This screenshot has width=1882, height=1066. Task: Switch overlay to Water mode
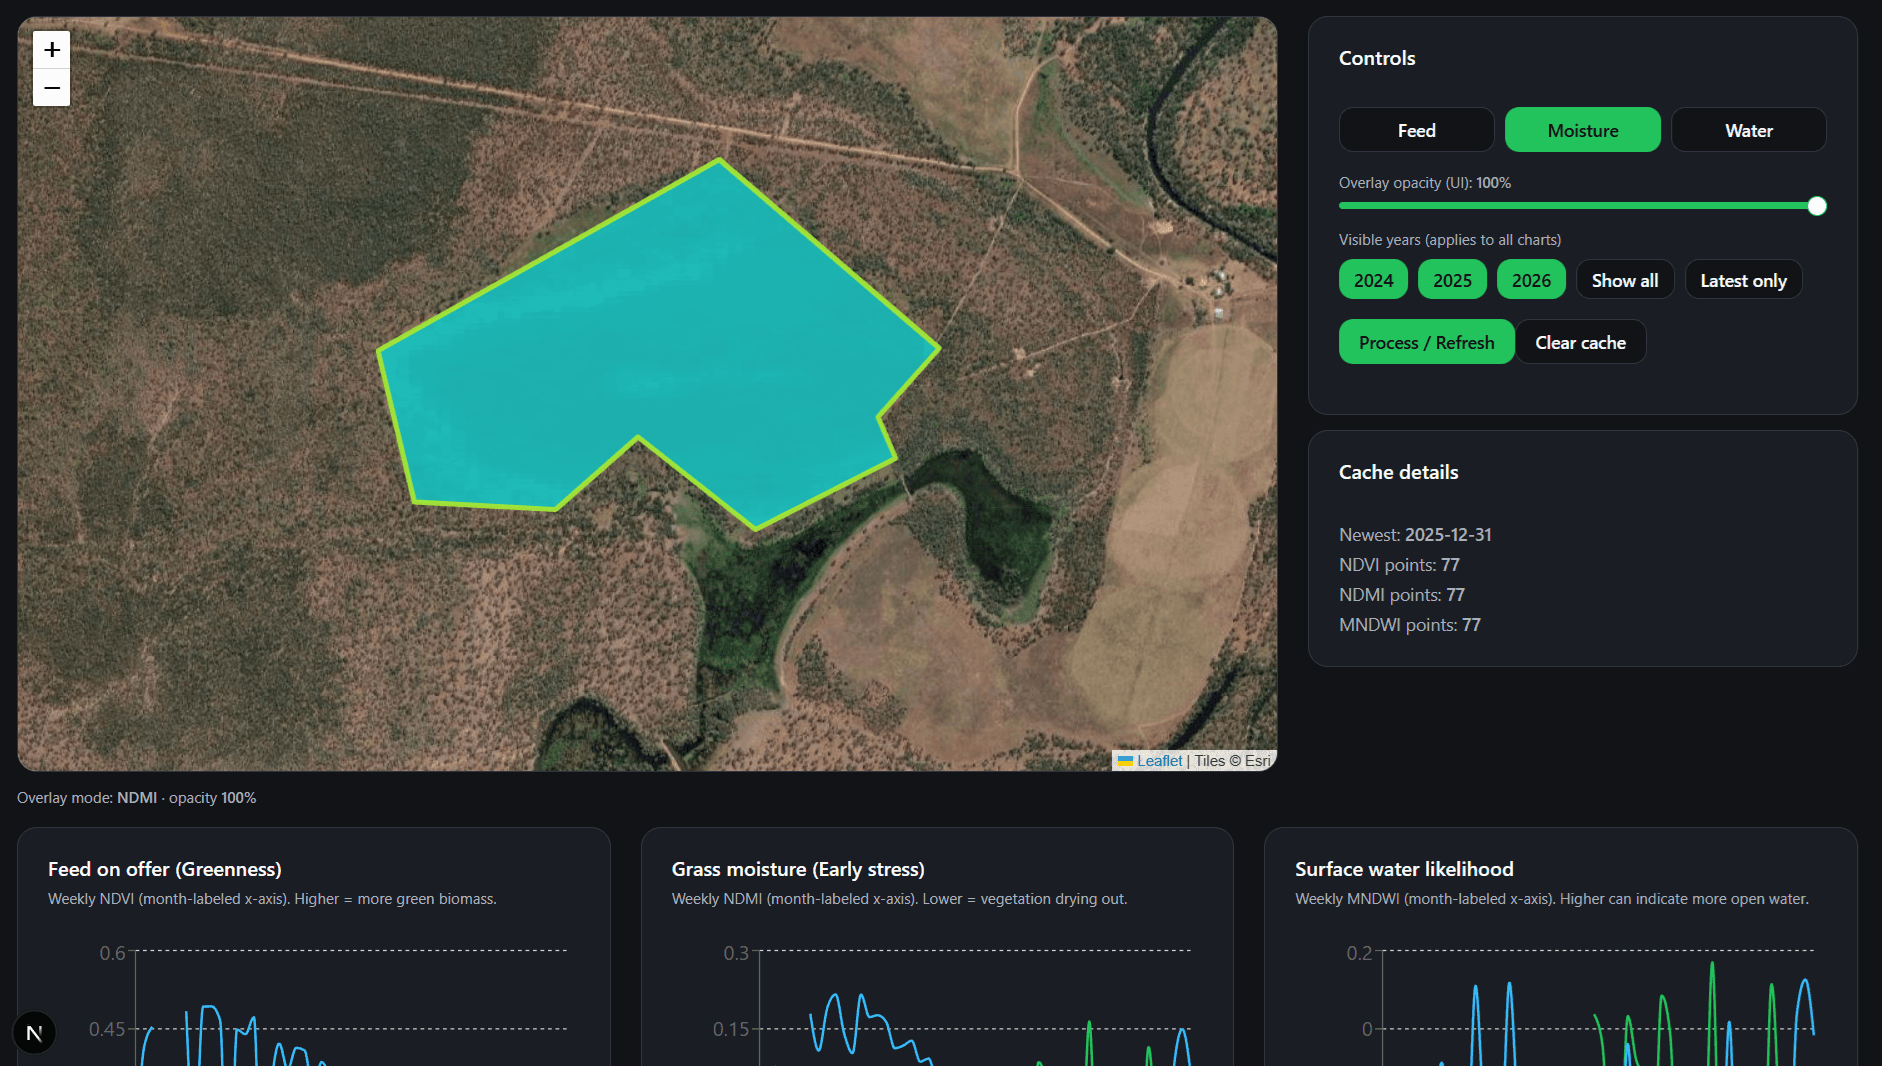click(x=1748, y=130)
